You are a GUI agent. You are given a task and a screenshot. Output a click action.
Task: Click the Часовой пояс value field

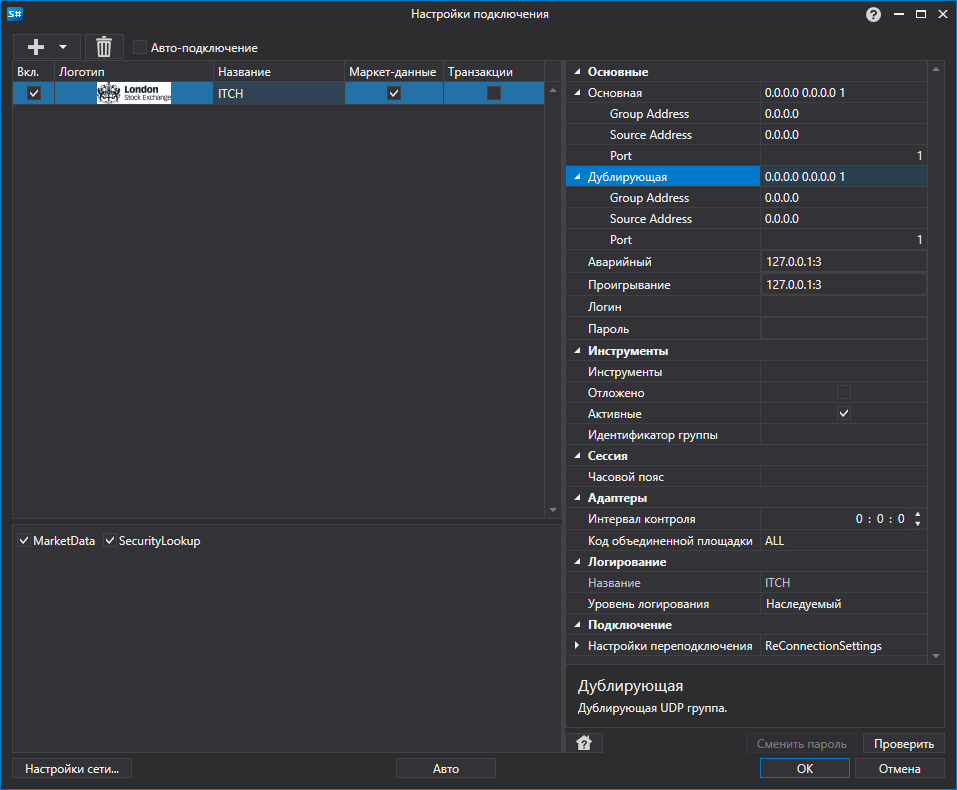pyautogui.click(x=843, y=477)
